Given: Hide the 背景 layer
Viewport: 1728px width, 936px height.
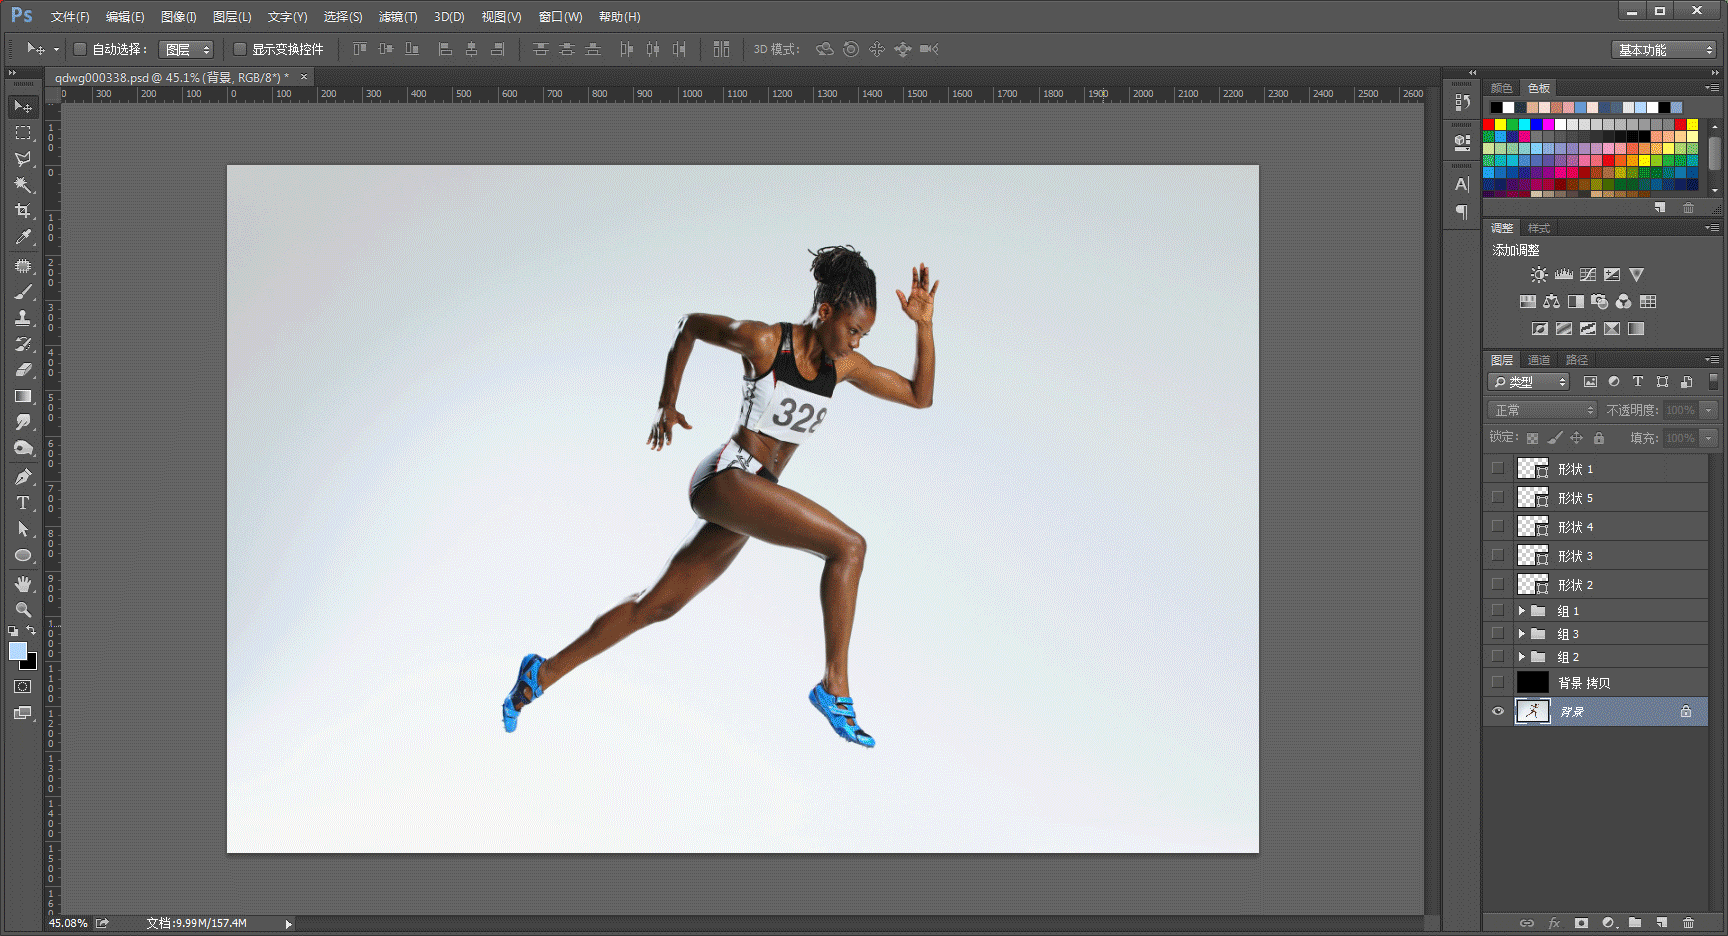Looking at the screenshot, I should [x=1498, y=712].
